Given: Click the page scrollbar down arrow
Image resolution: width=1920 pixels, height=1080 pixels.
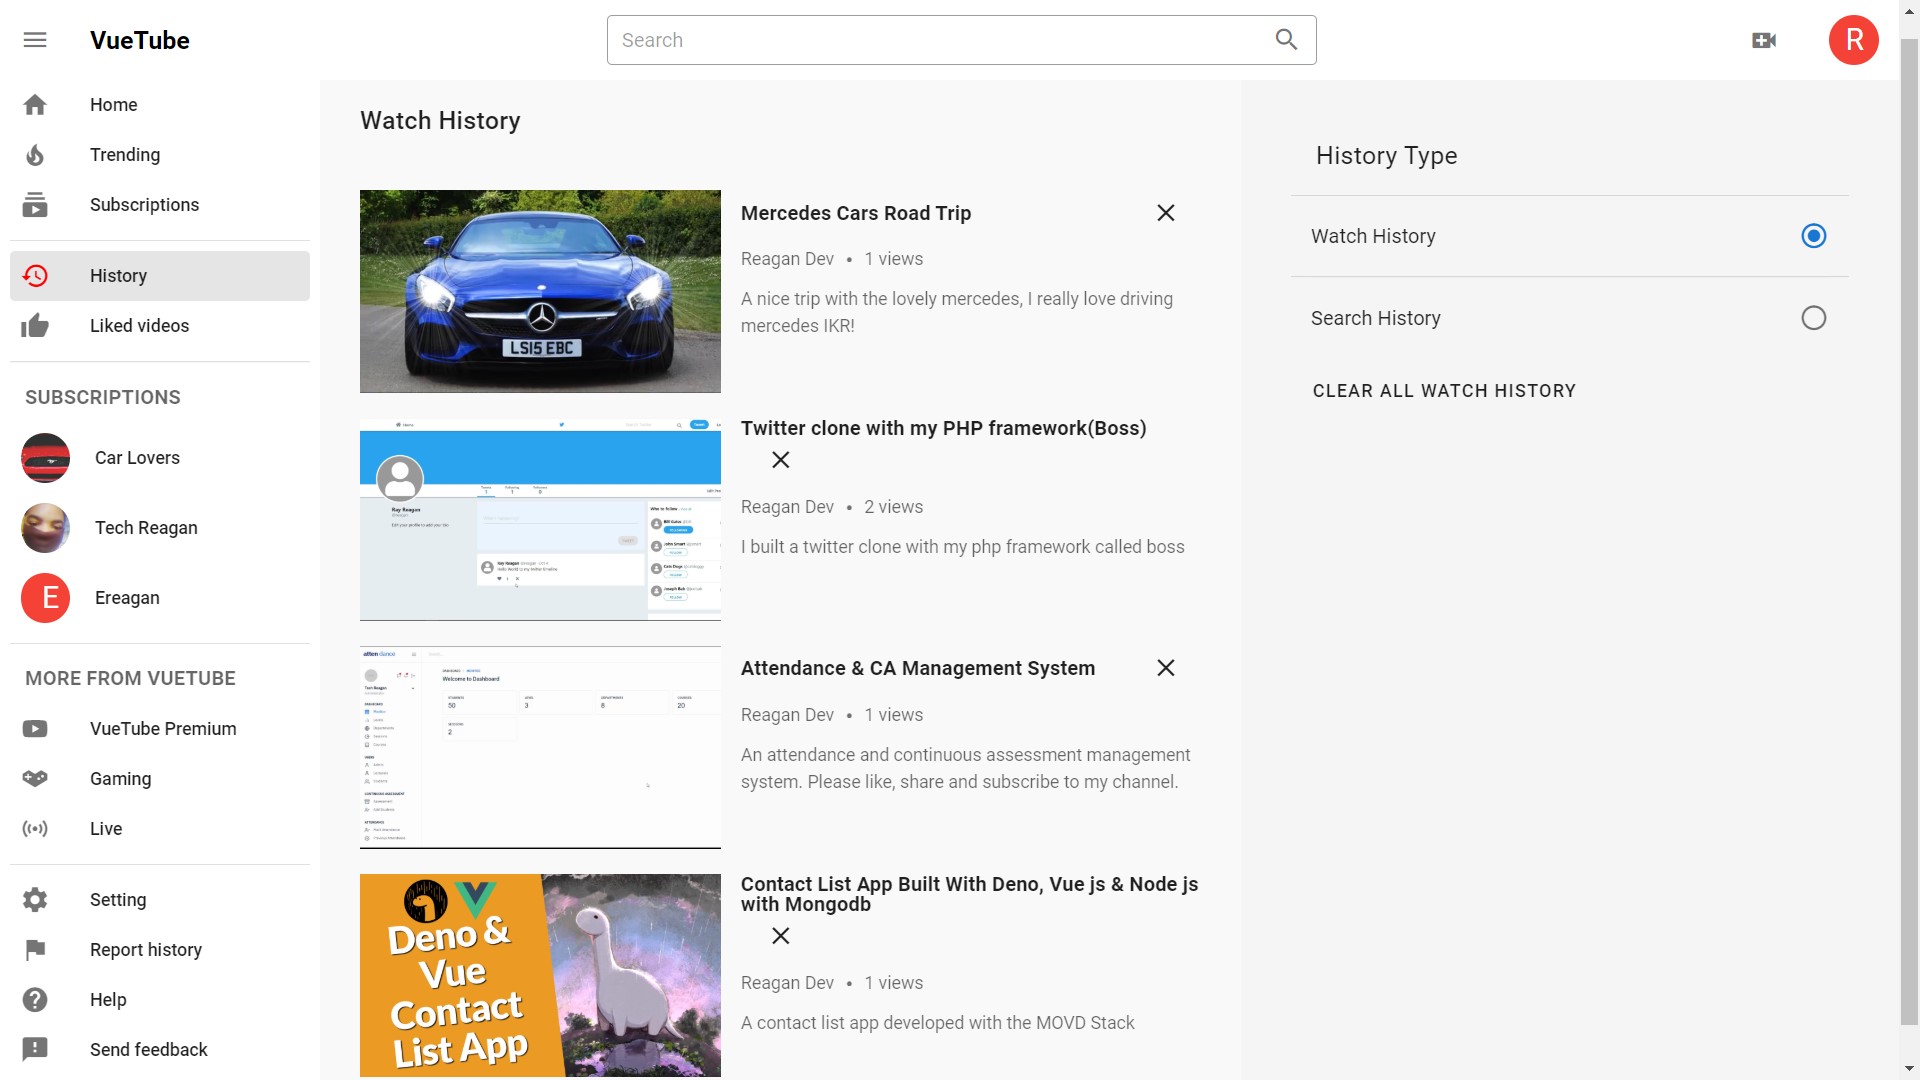Looking at the screenshot, I should 1909,1068.
